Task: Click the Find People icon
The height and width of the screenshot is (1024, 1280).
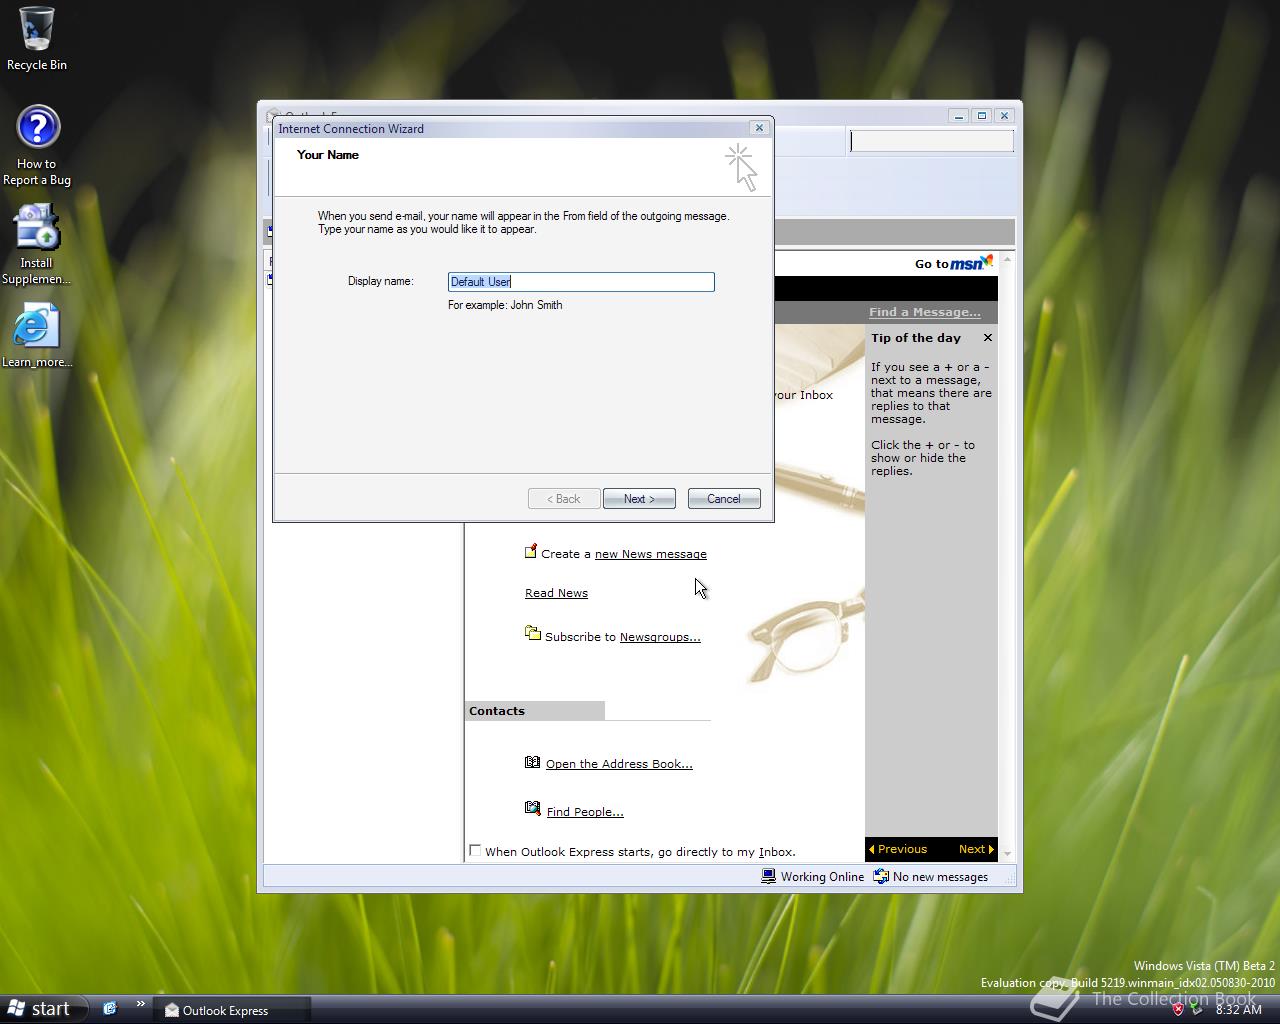Action: [532, 809]
